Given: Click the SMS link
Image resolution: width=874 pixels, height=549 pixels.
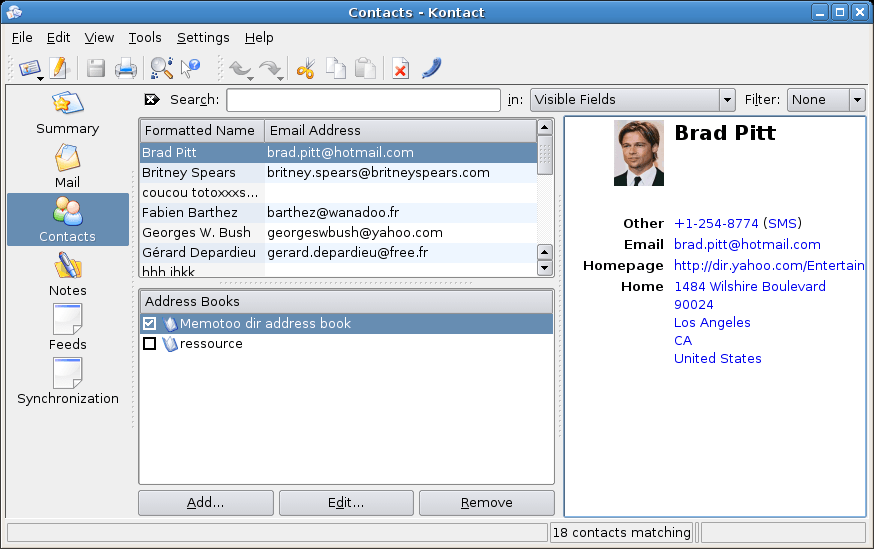Looking at the screenshot, I should [x=782, y=224].
